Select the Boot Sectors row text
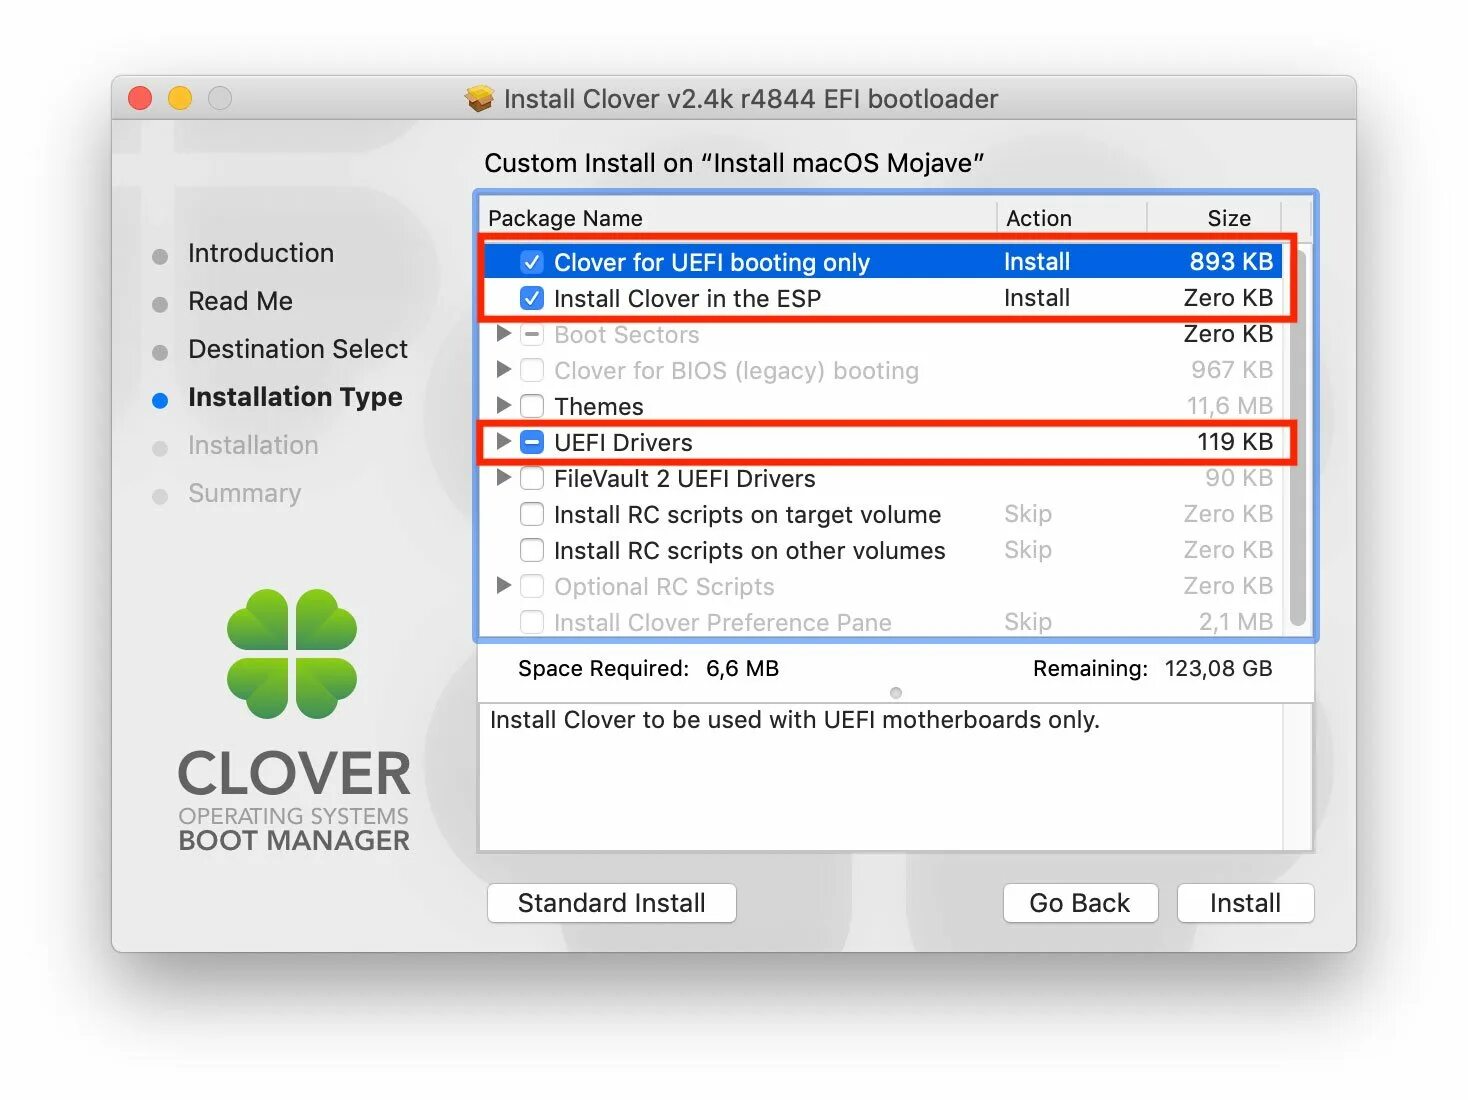This screenshot has height=1100, width=1468. (x=626, y=335)
